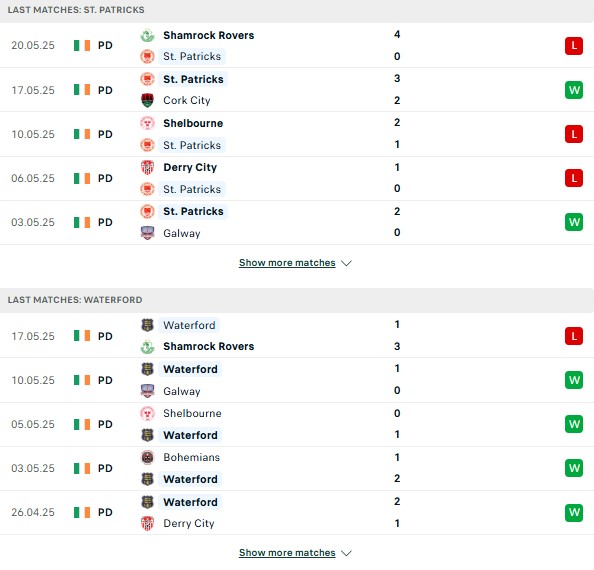Expand more matches under Waterford section
This screenshot has width=594, height=570.
tap(287, 553)
